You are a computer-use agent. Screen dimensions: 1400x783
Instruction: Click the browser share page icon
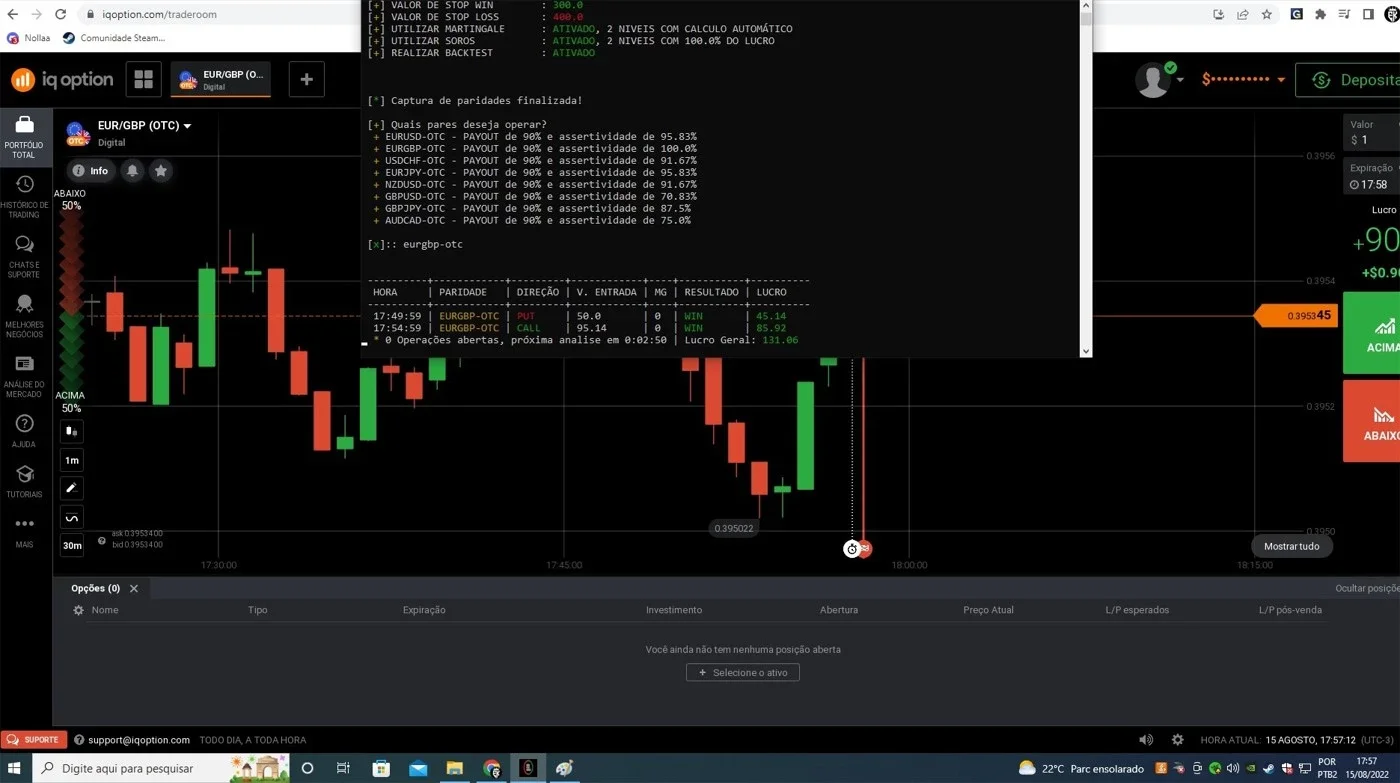tap(1243, 15)
